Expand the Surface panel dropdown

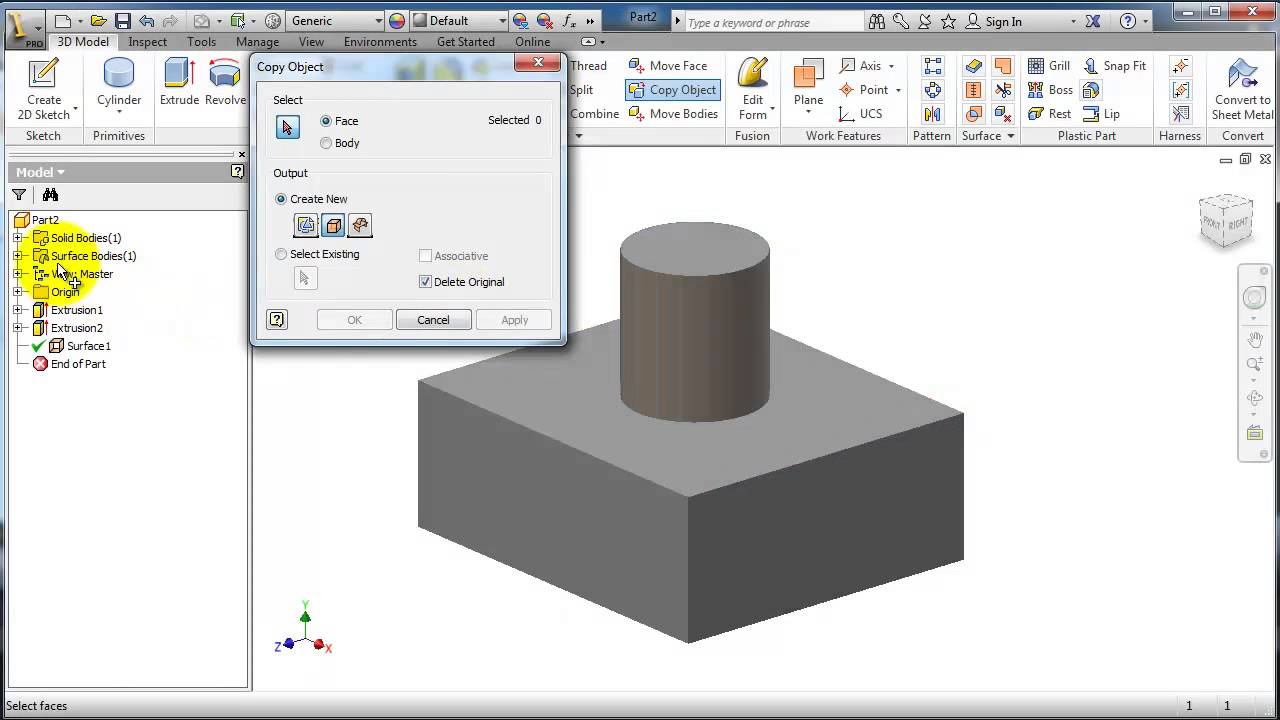pos(1011,136)
